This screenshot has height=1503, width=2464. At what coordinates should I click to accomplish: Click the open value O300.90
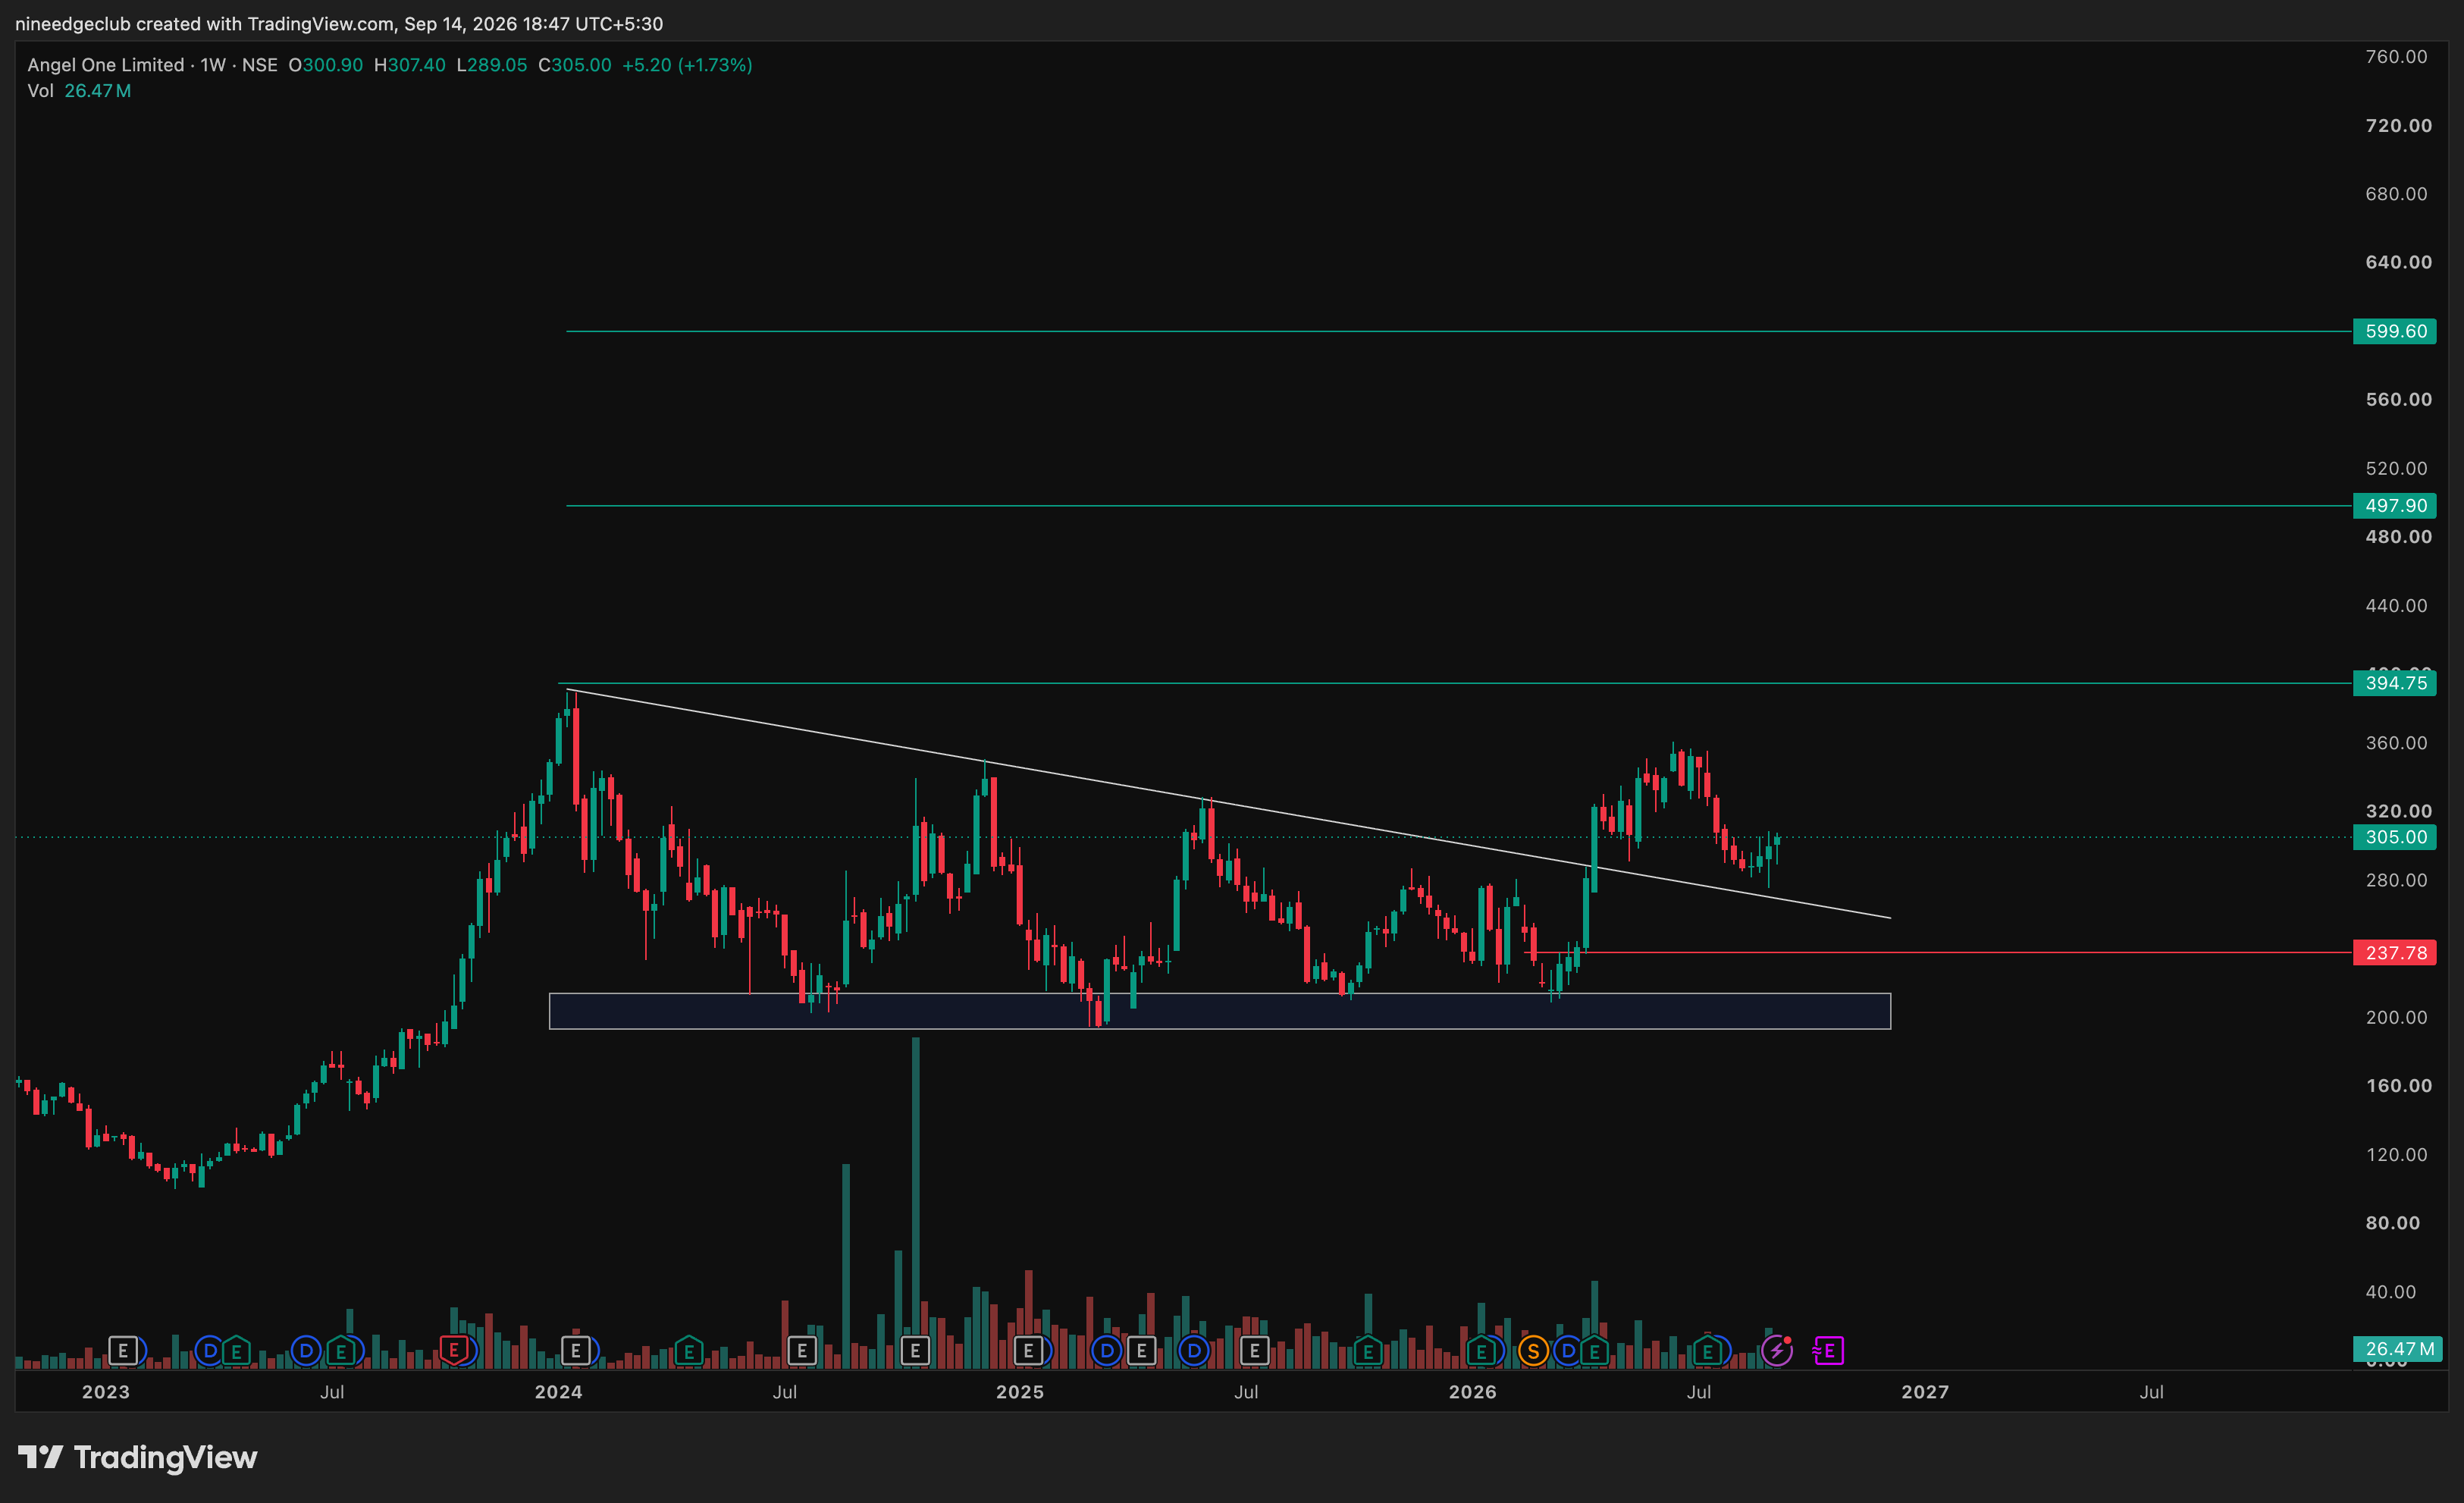pyautogui.click(x=325, y=65)
